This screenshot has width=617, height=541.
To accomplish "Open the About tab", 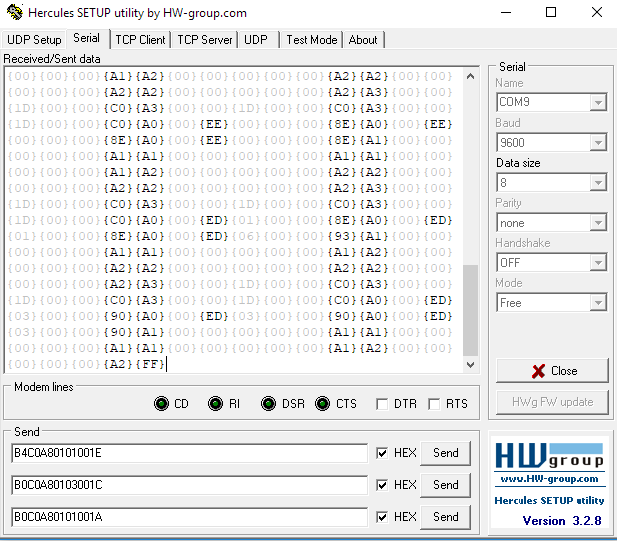I will point(363,40).
